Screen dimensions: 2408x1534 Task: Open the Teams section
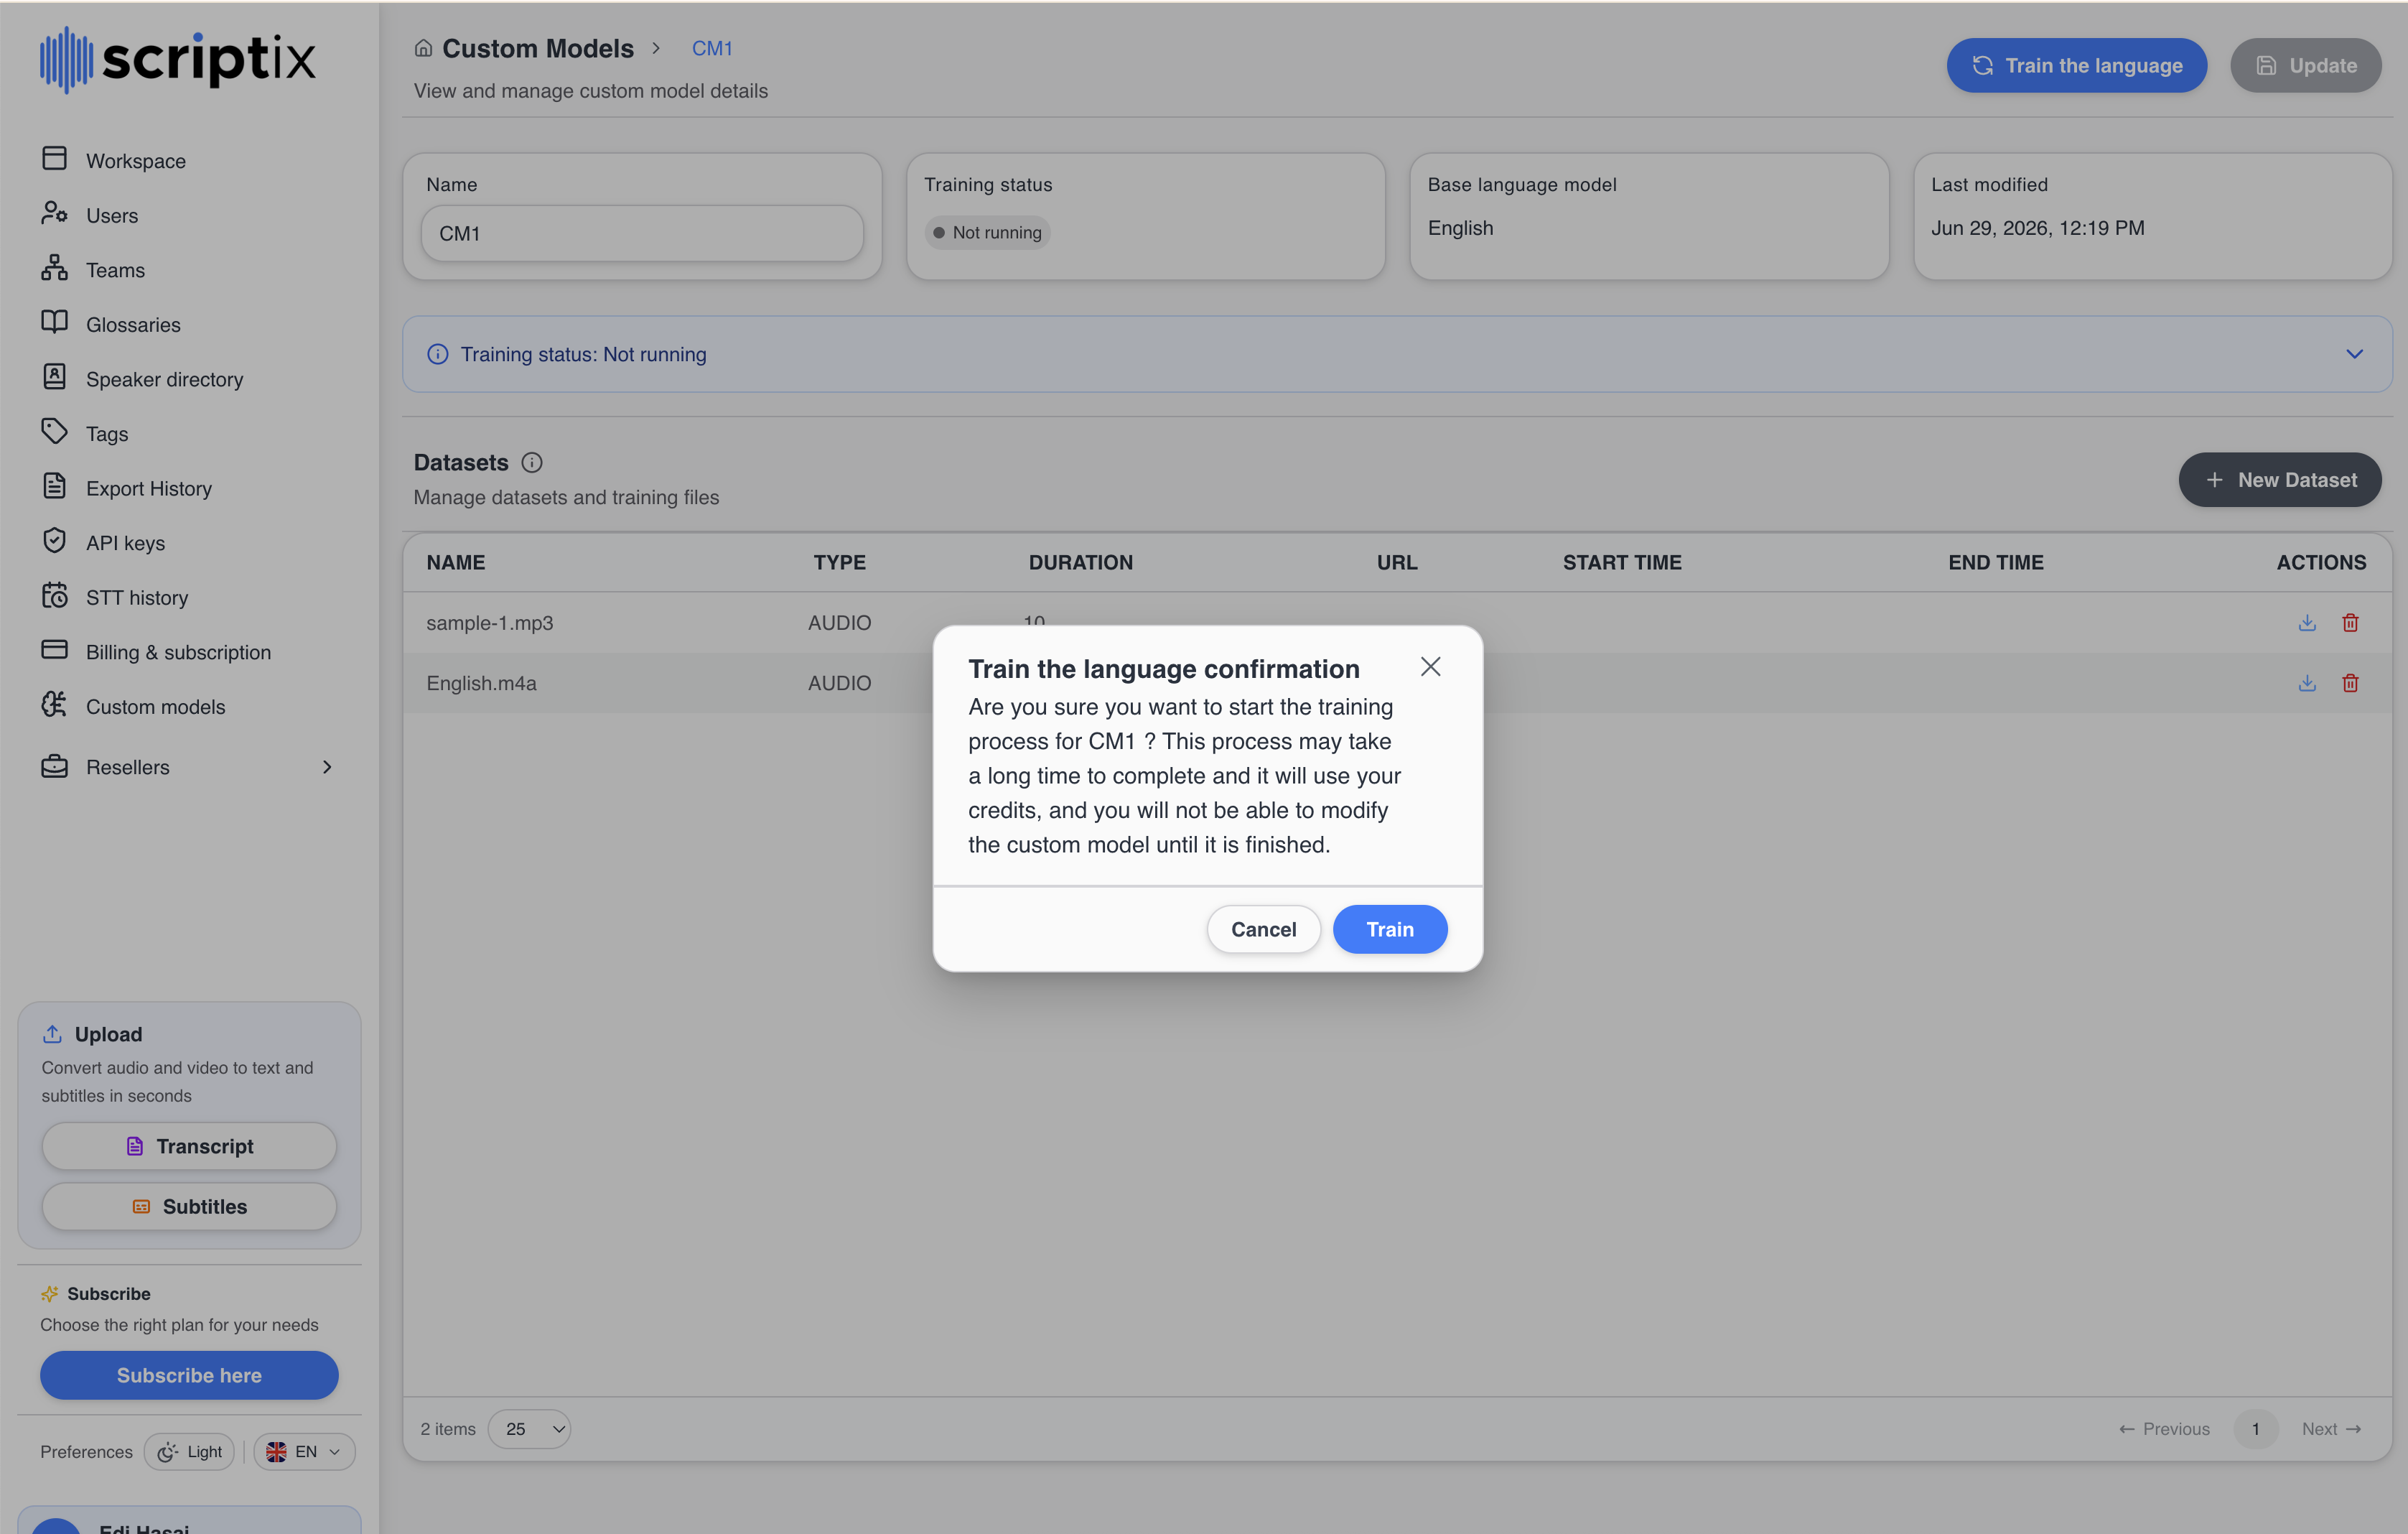pyautogui.click(x=115, y=270)
